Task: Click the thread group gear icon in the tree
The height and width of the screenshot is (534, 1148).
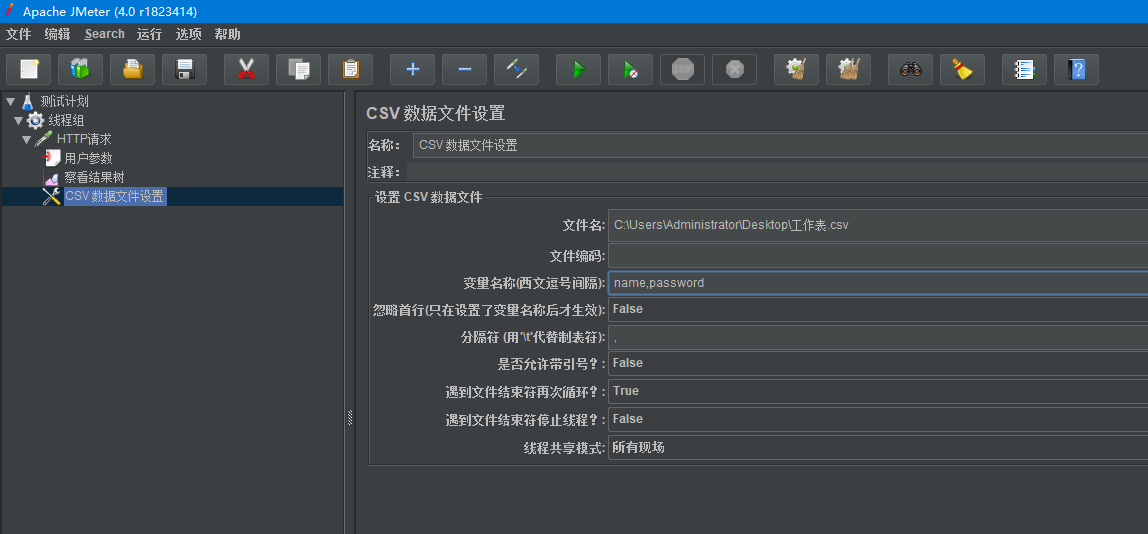Action: [x=35, y=120]
